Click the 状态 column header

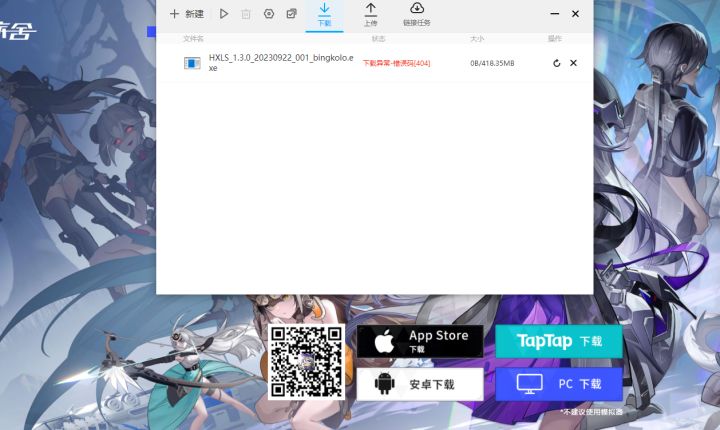click(378, 39)
